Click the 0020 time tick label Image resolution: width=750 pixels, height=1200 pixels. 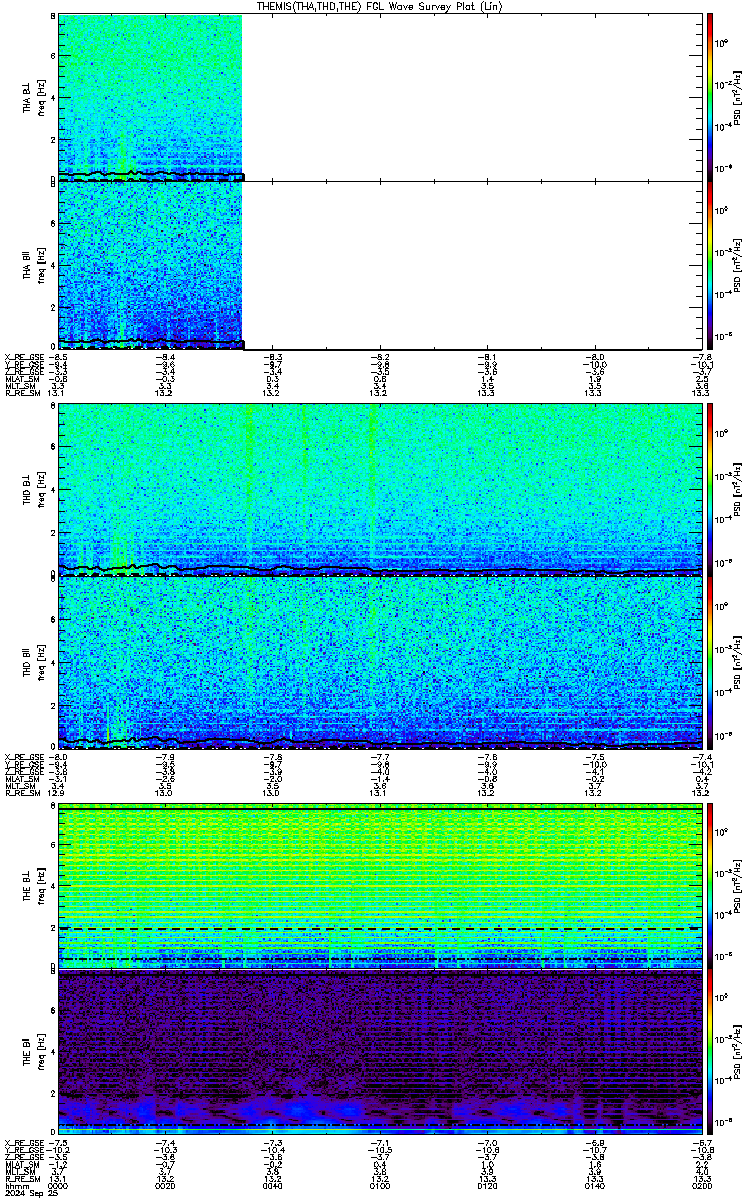(165, 1188)
